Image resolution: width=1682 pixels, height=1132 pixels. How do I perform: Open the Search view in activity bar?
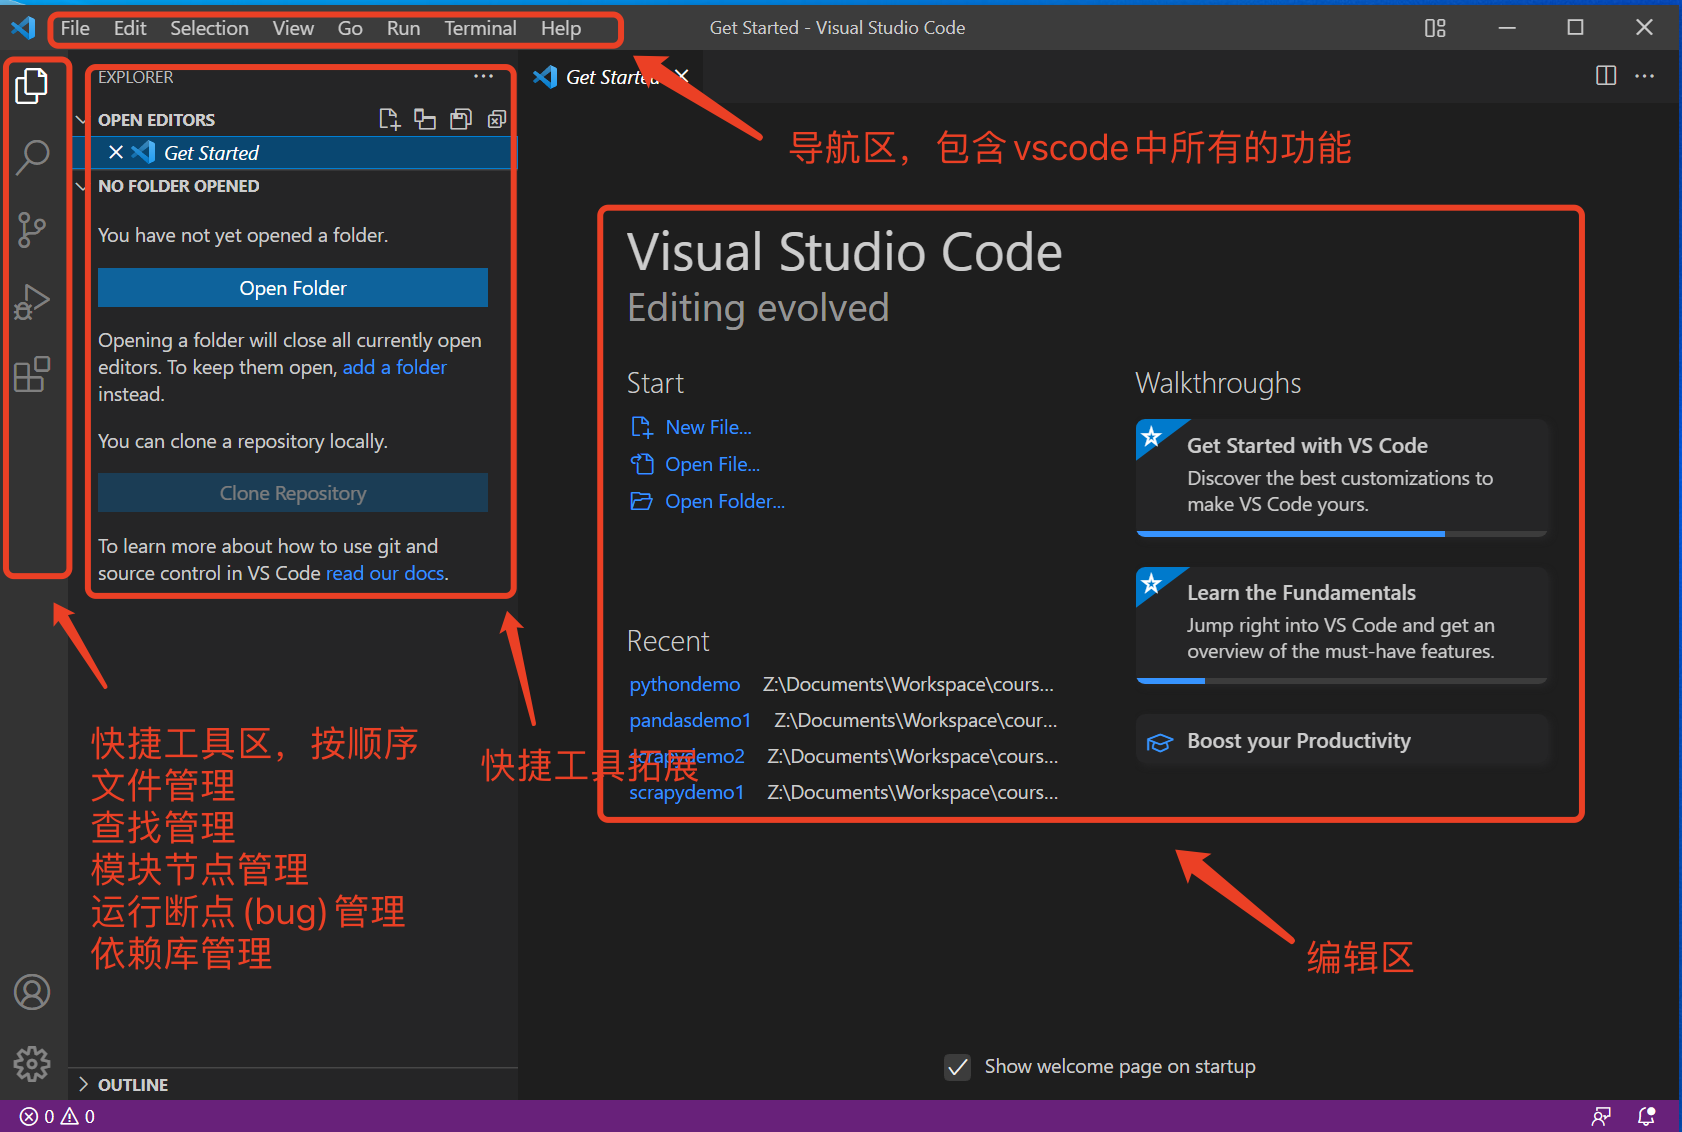(32, 157)
